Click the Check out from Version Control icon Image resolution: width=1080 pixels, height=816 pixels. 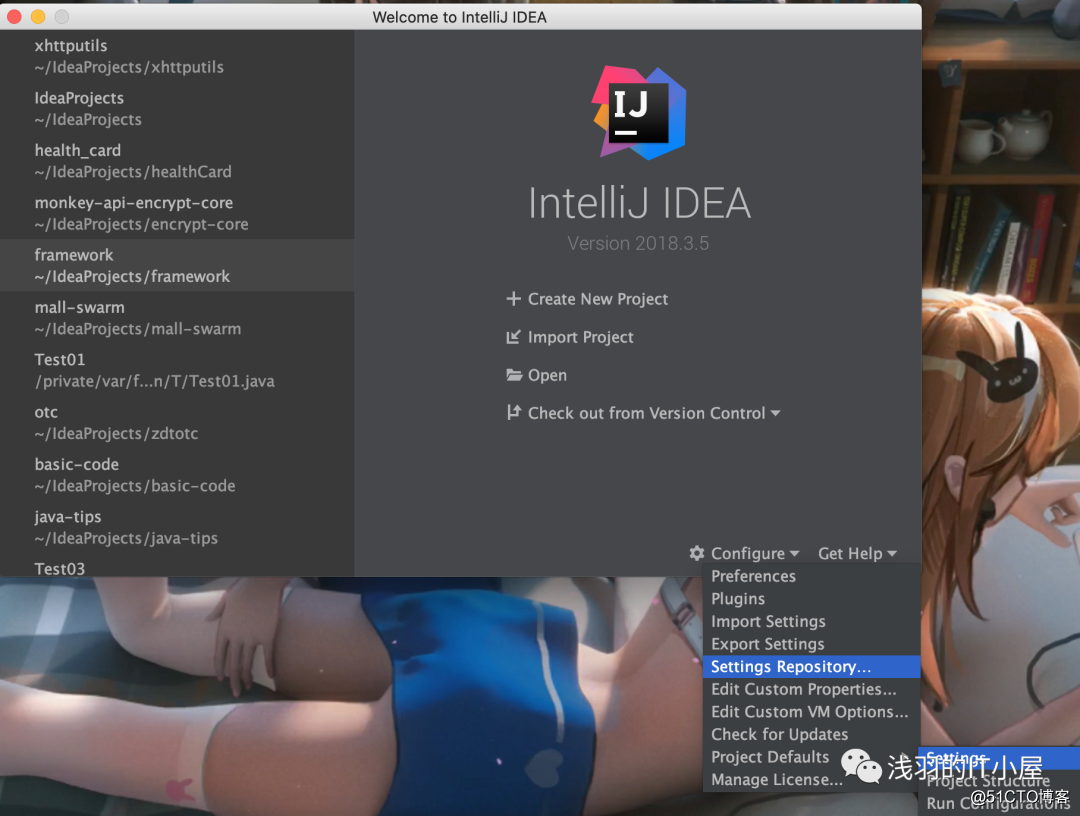513,412
